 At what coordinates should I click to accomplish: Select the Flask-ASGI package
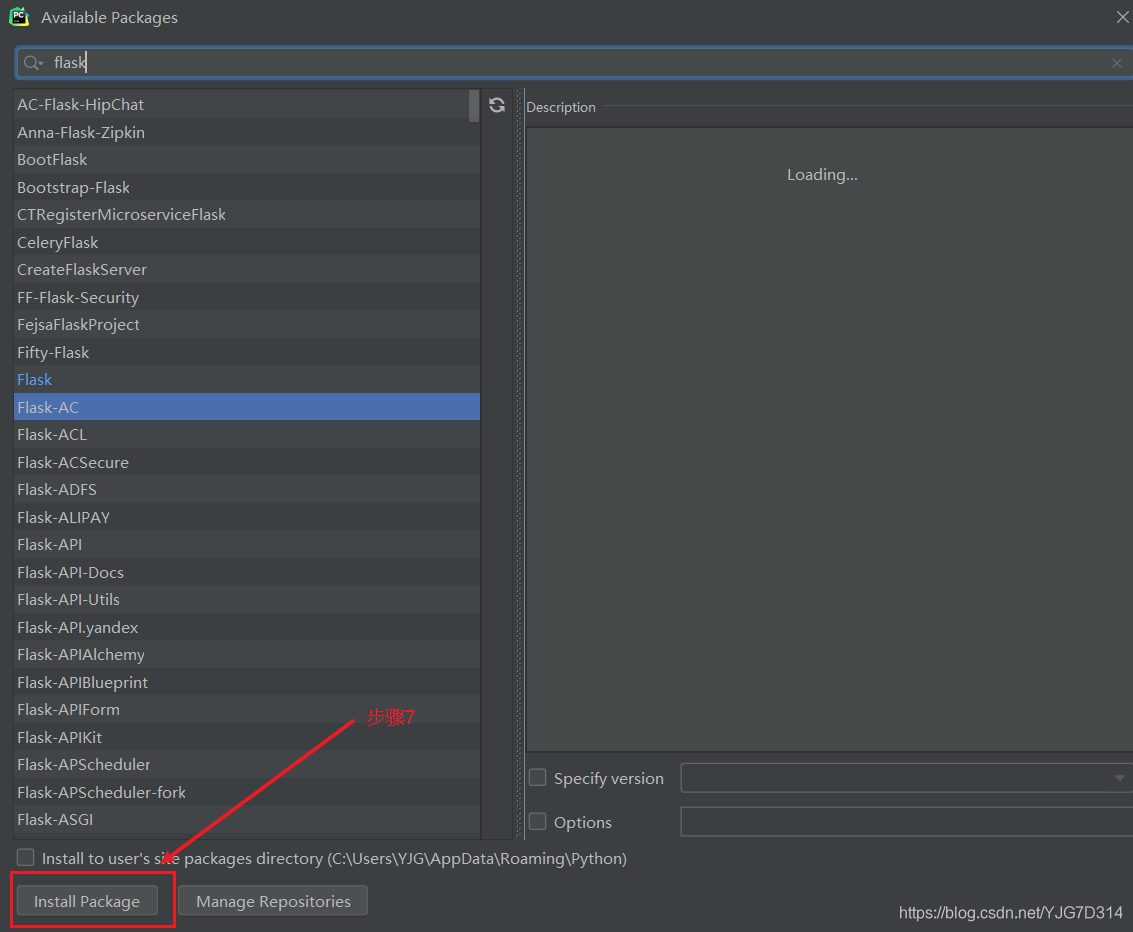pos(247,819)
